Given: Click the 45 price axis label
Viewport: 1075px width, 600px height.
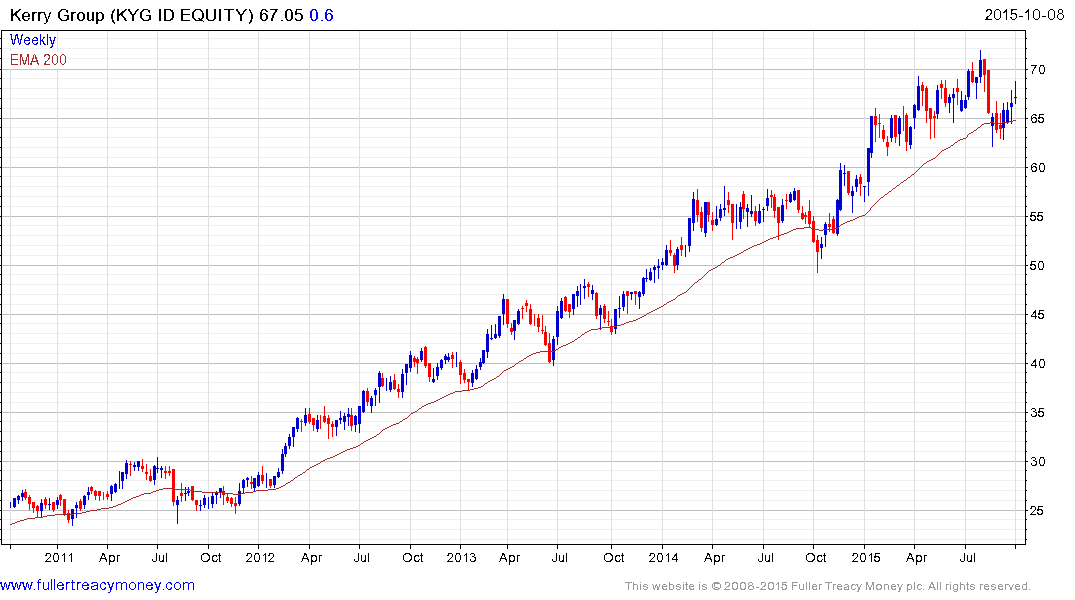Looking at the screenshot, I should pyautogui.click(x=1037, y=315).
